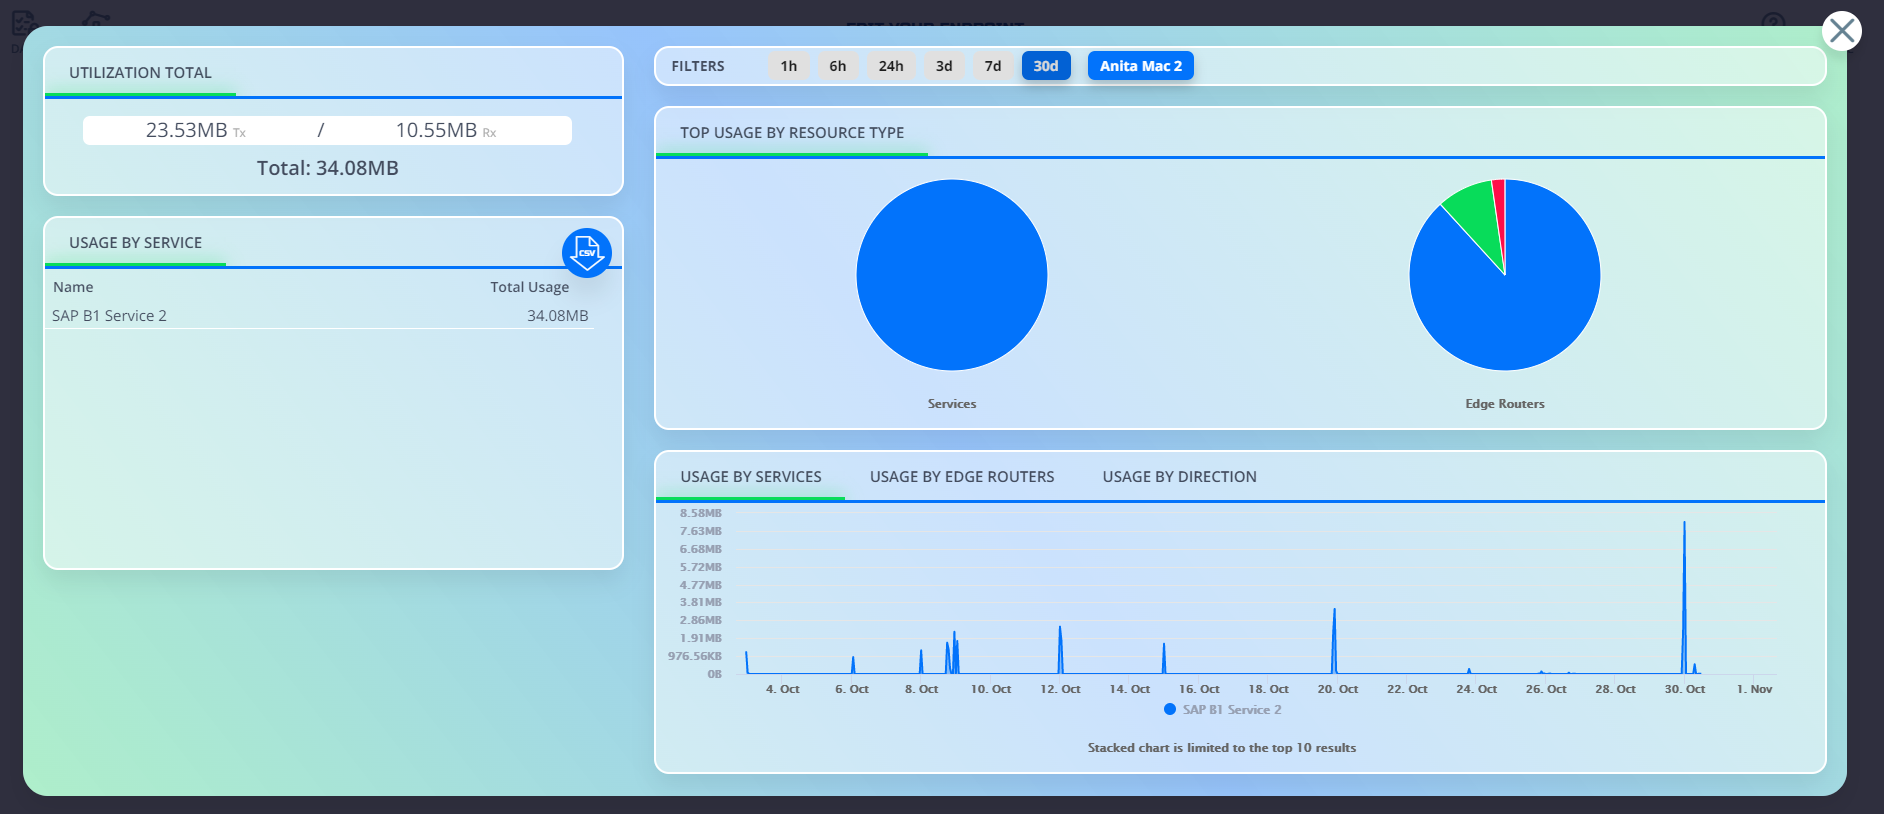Switch to Usage By Edge Routers tab

click(x=962, y=477)
